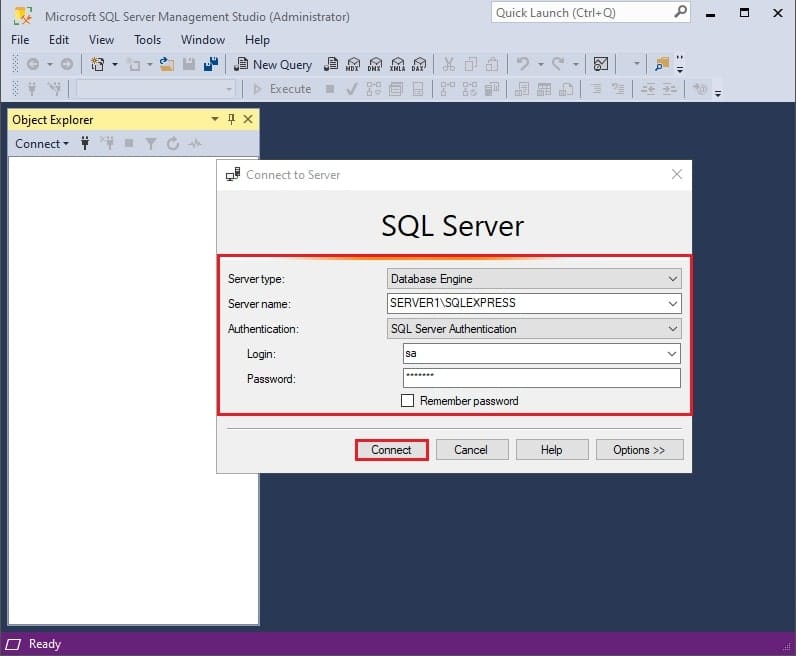Open the Connect dropdown in Object Explorer

[x=42, y=144]
